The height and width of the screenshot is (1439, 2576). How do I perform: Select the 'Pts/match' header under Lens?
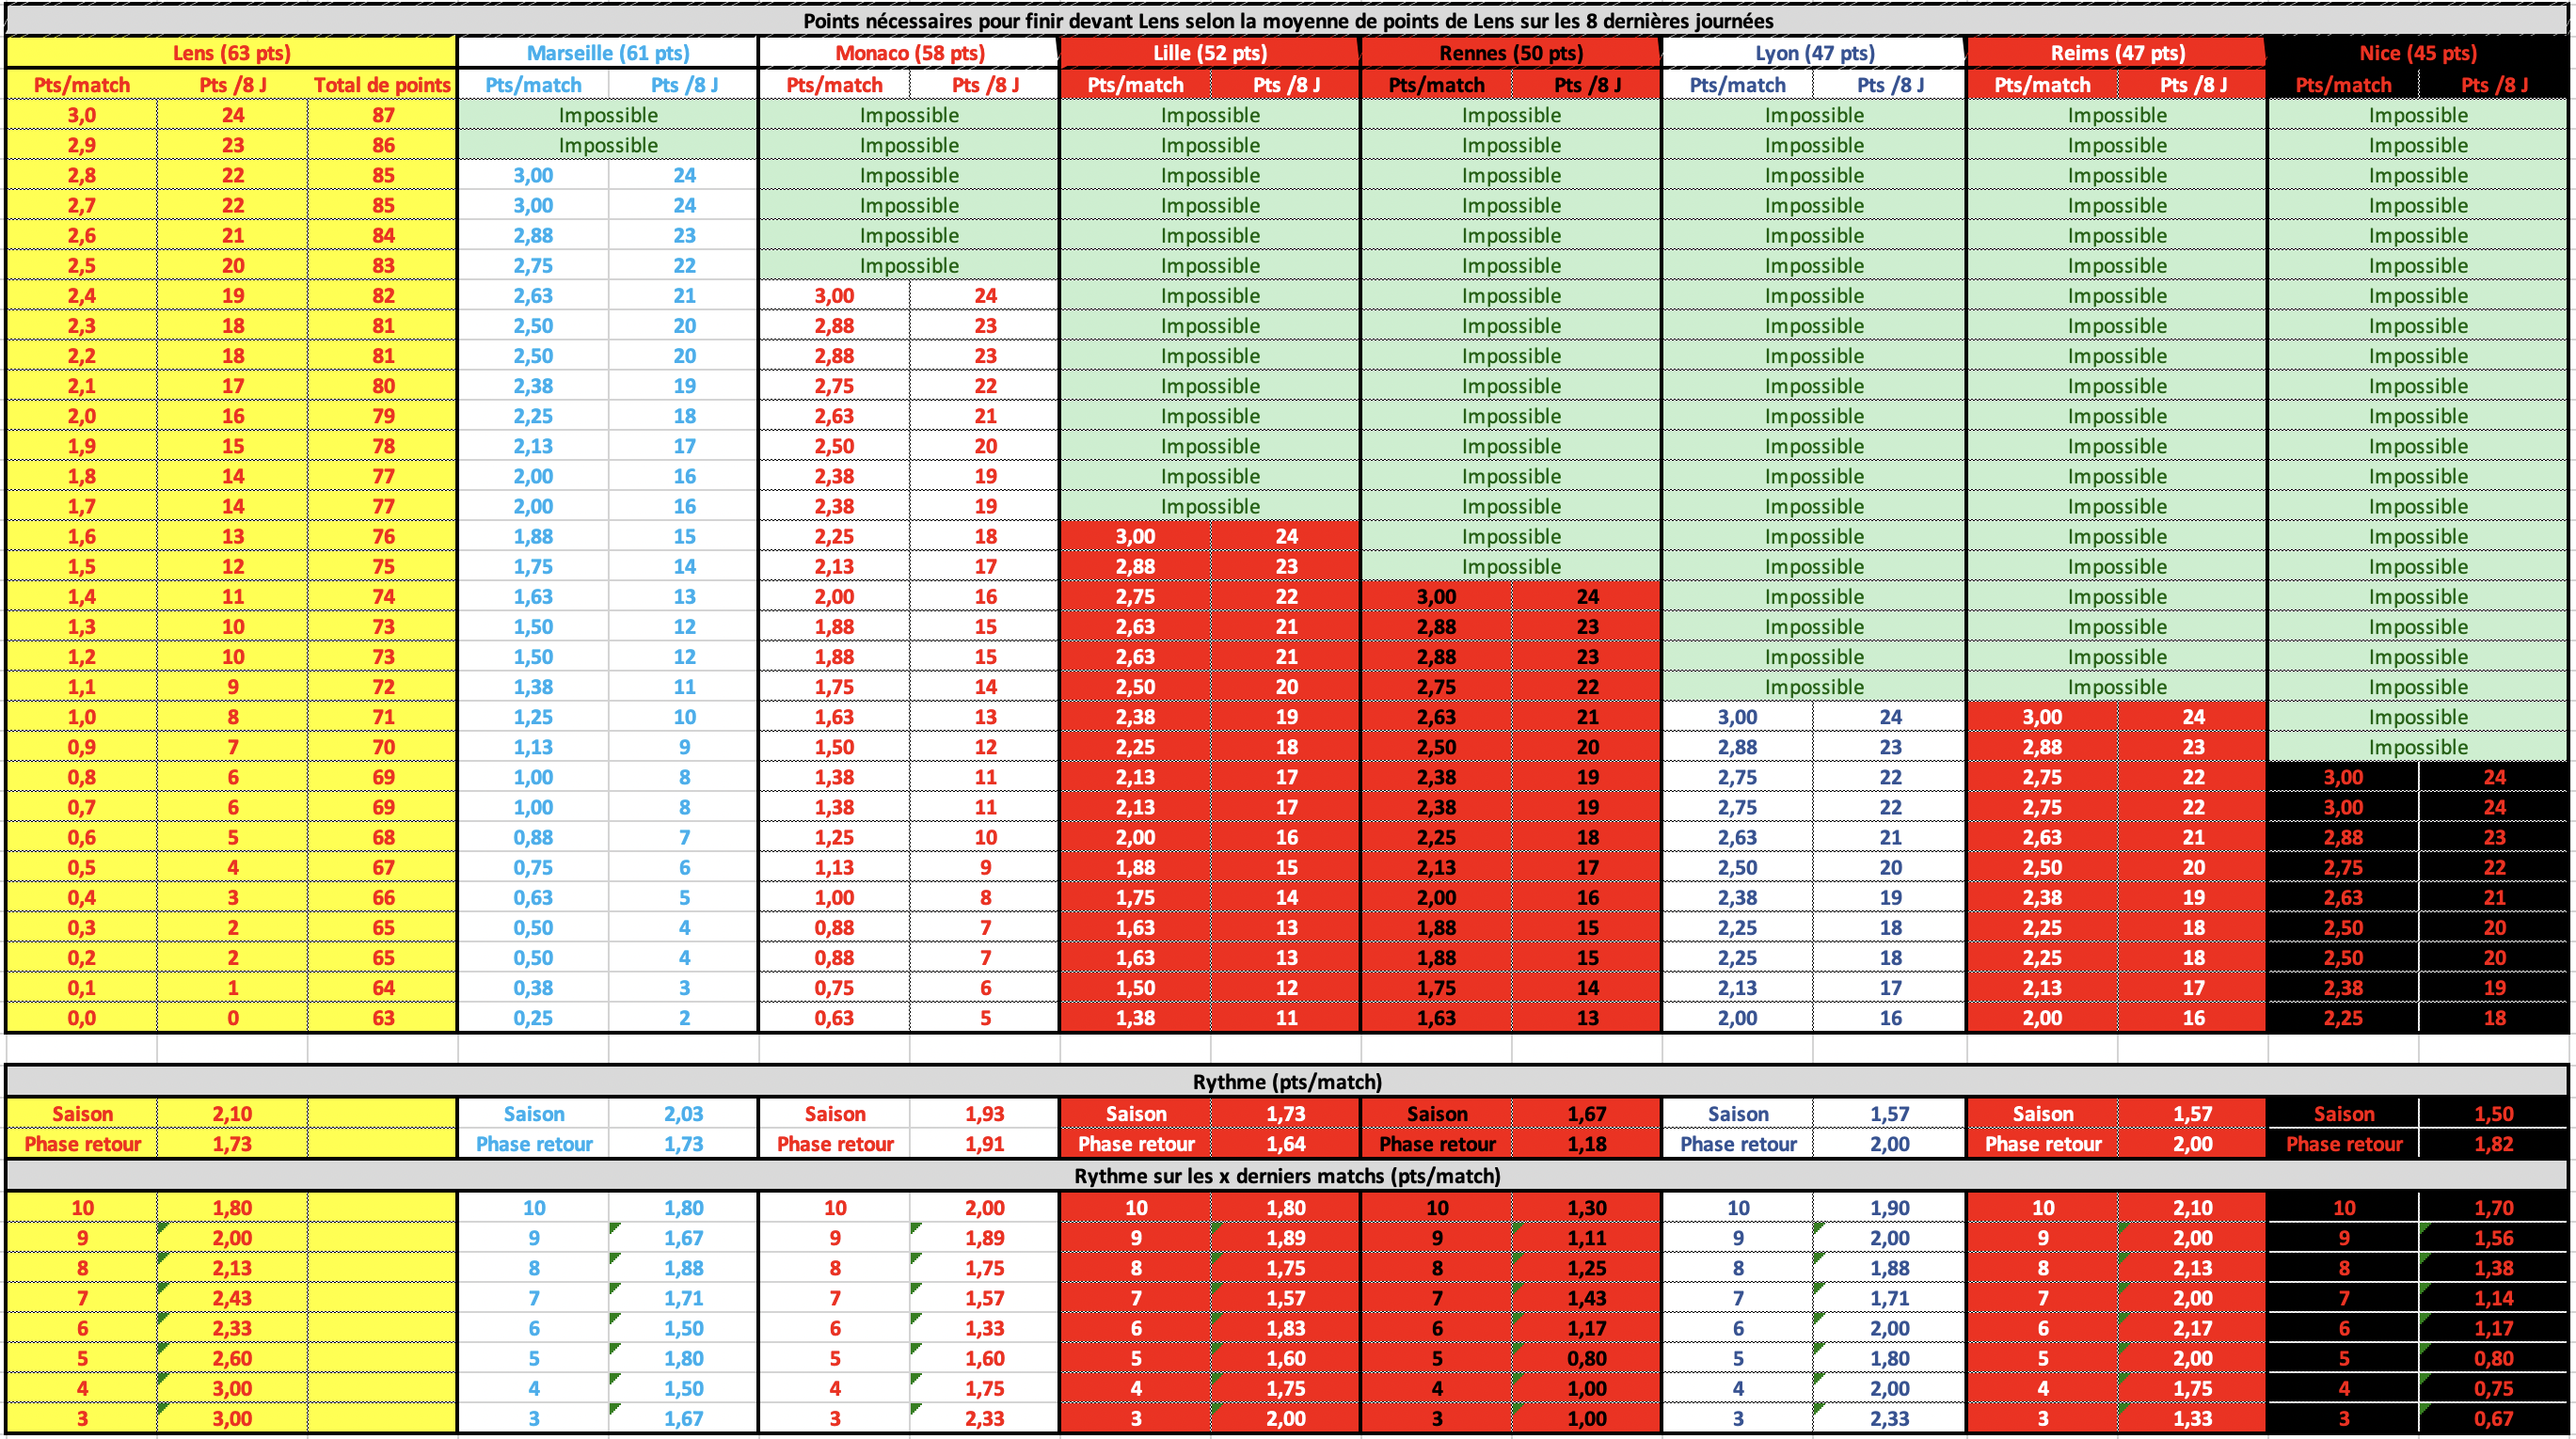[x=82, y=85]
